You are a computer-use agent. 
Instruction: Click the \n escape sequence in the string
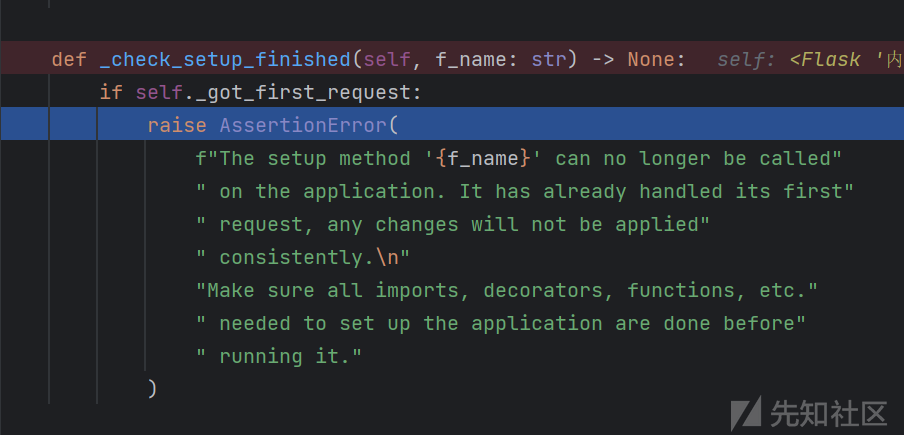coord(387,257)
